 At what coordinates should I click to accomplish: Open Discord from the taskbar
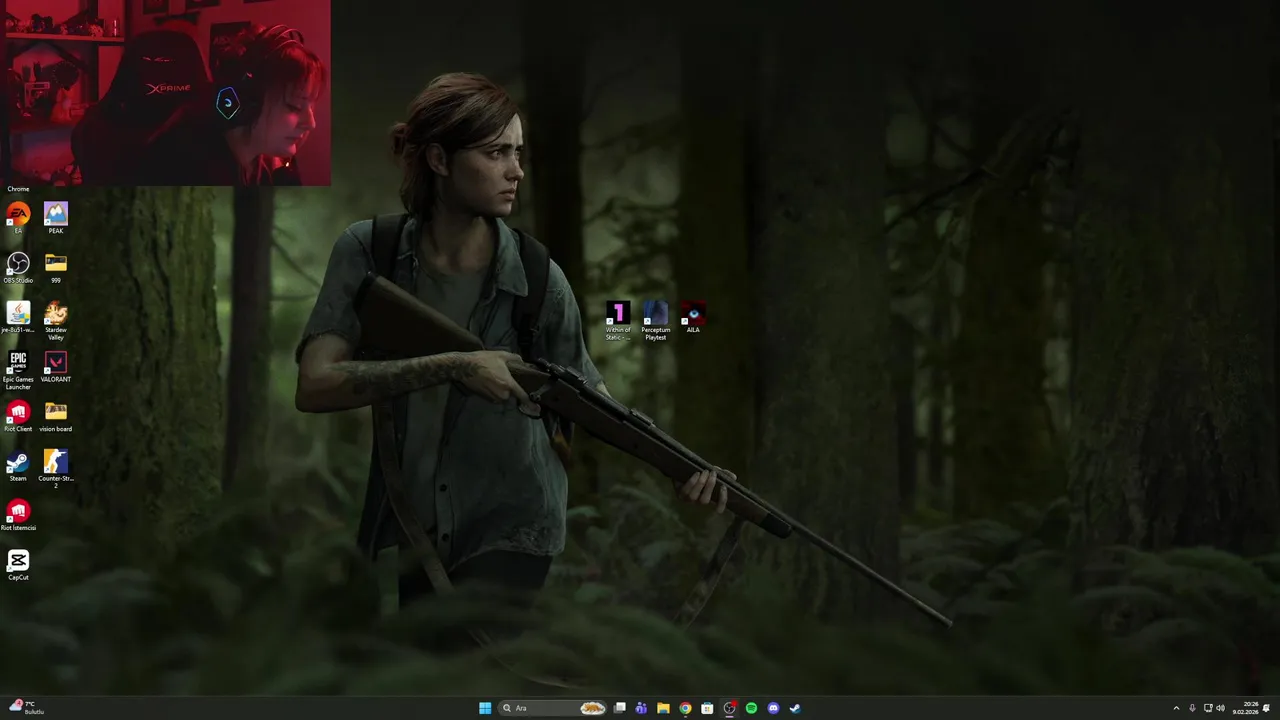click(x=773, y=708)
